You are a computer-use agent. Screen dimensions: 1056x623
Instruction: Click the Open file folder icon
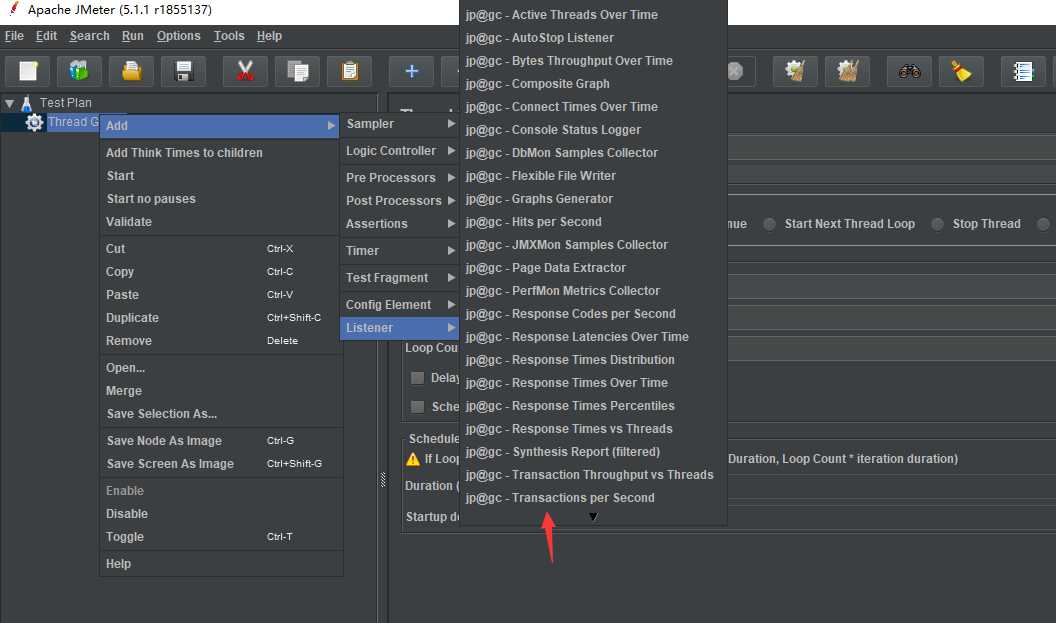click(131, 71)
